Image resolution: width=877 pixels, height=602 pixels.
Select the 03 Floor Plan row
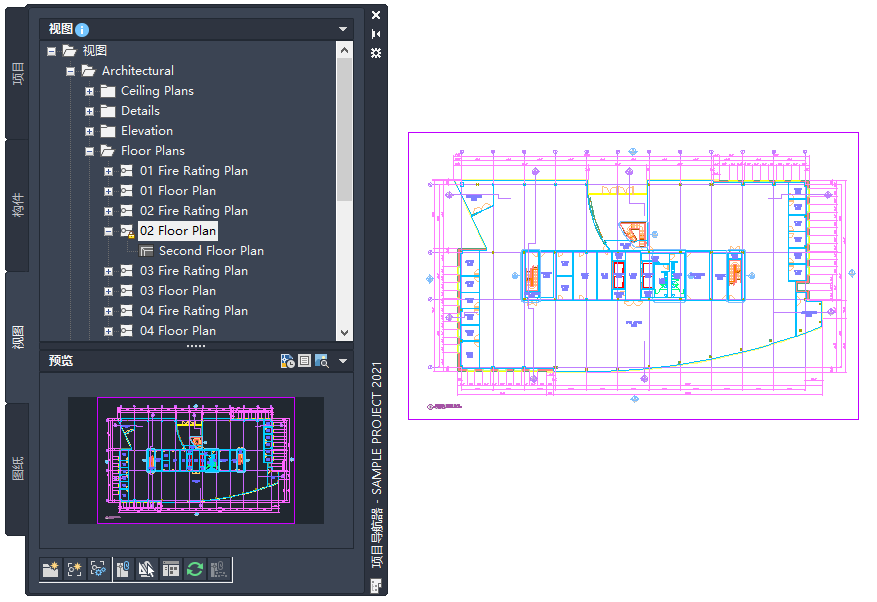tap(178, 291)
